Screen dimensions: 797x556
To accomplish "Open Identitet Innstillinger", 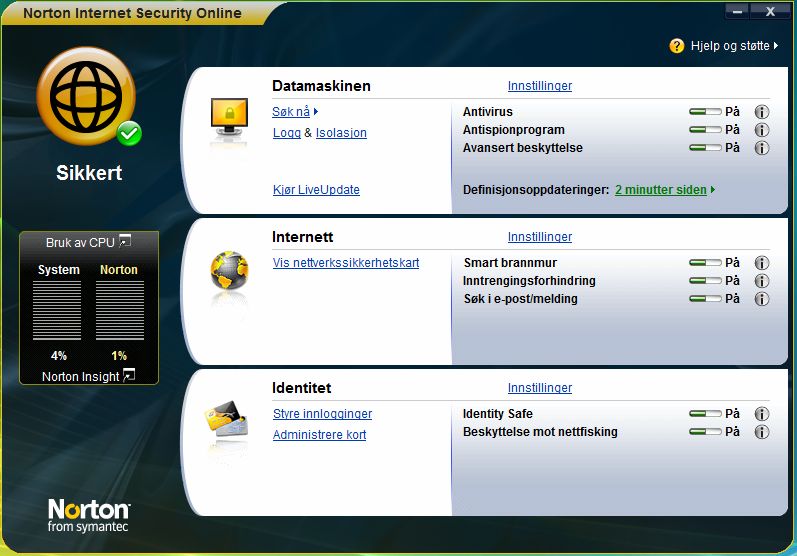I will pyautogui.click(x=540, y=388).
